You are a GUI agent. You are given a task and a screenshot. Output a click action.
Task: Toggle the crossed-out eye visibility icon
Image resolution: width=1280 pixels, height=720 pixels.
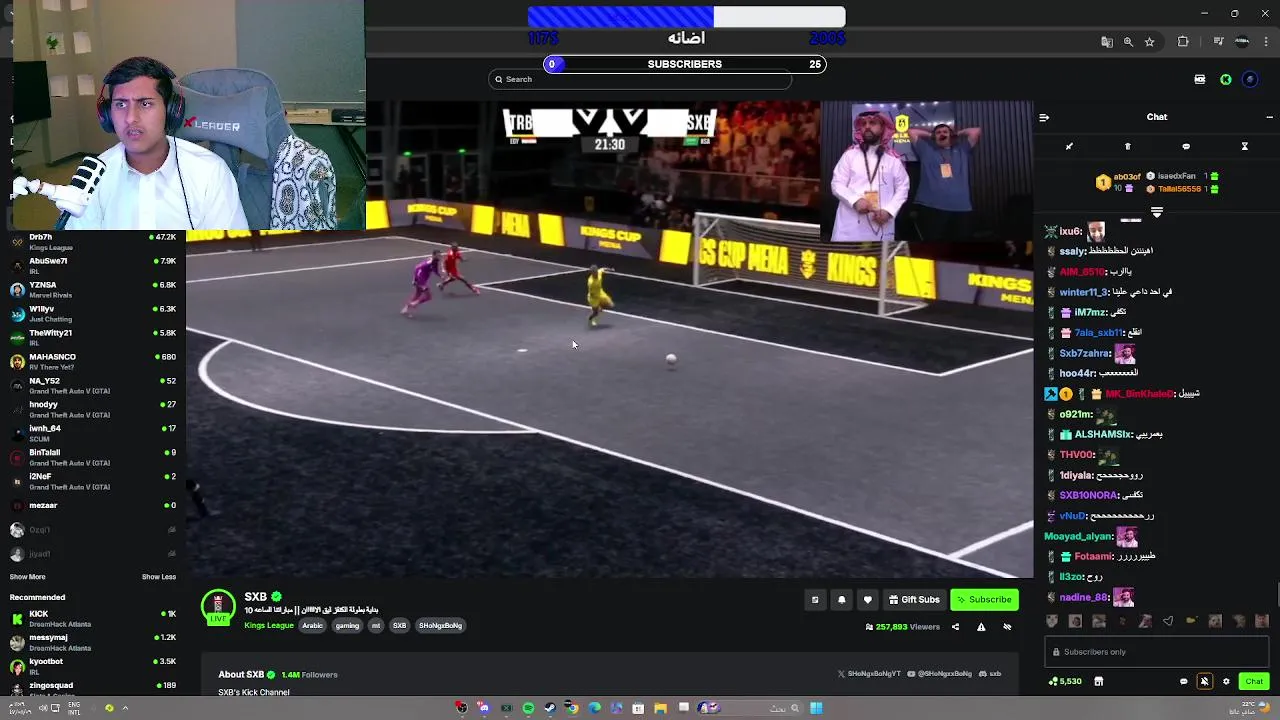(x=1007, y=627)
